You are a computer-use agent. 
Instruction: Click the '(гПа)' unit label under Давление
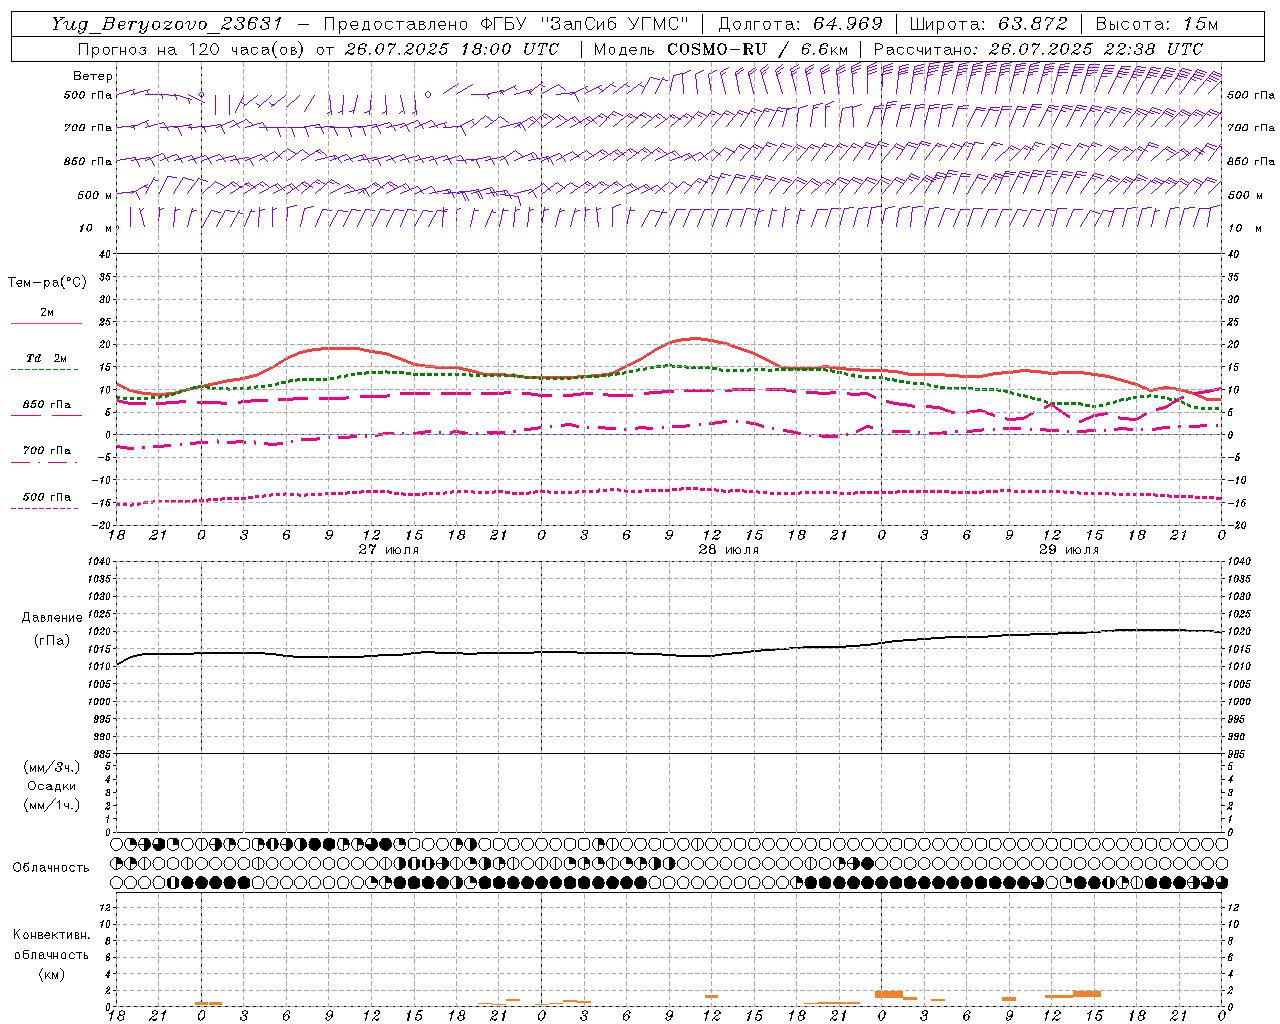point(52,641)
